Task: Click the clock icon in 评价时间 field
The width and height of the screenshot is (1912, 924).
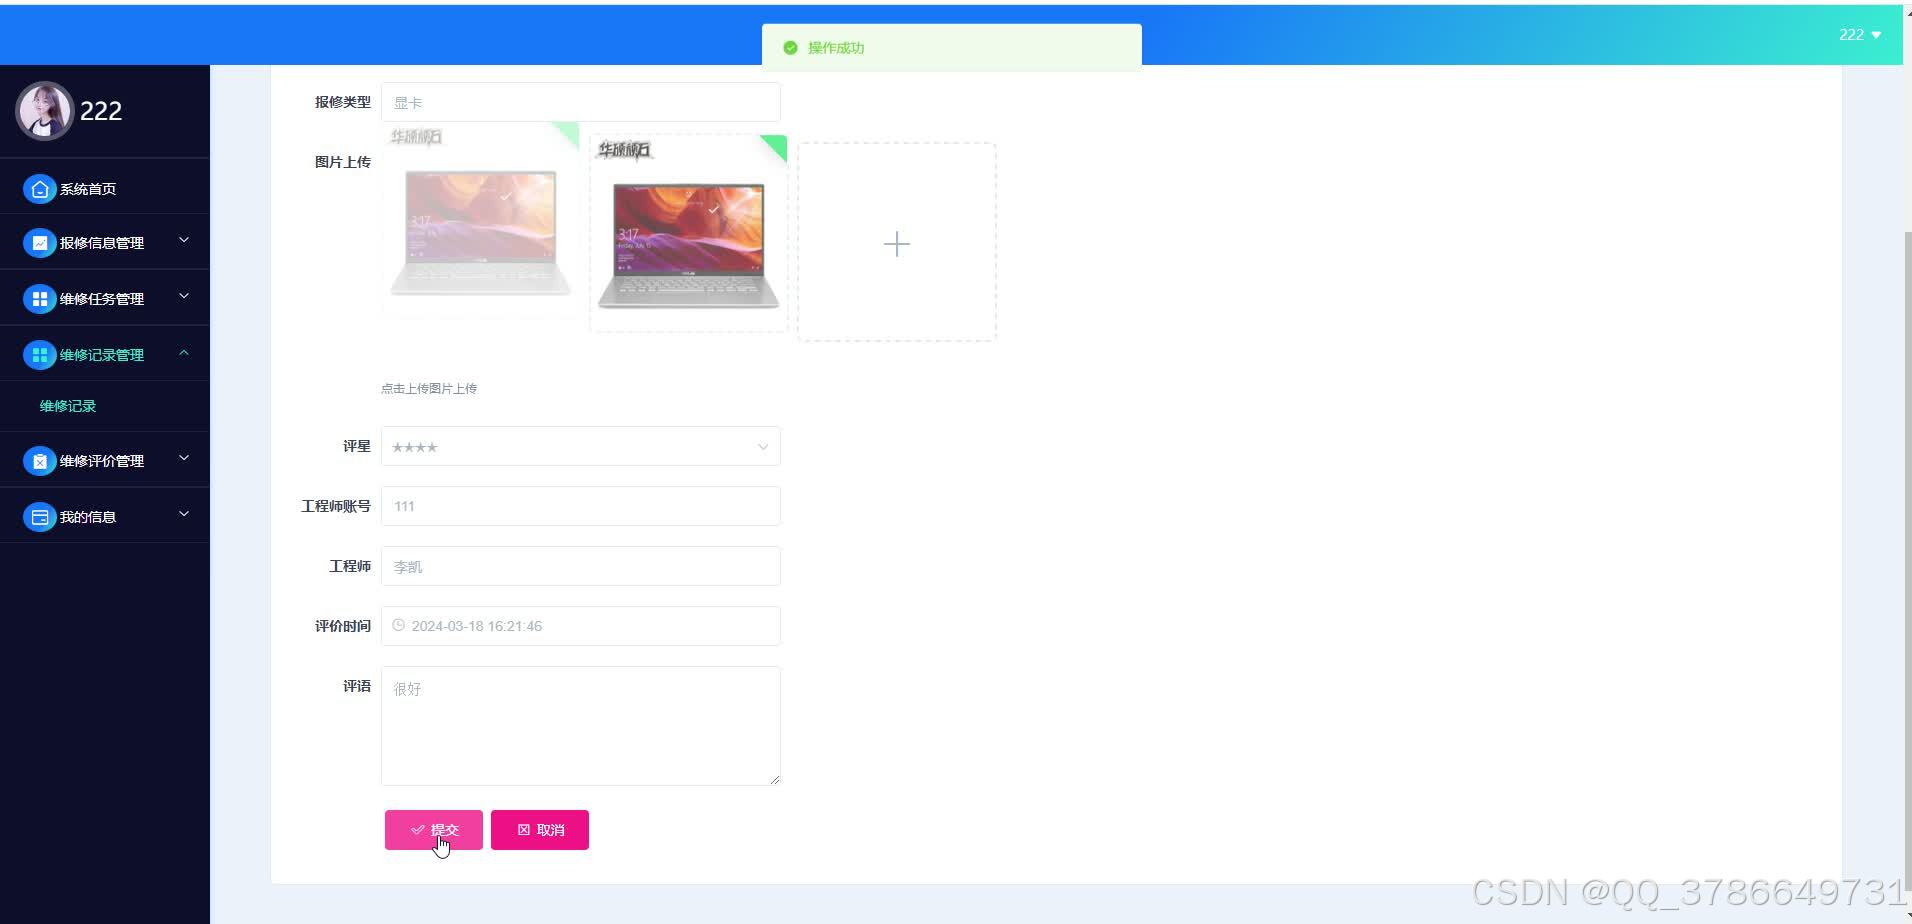Action: coord(398,625)
